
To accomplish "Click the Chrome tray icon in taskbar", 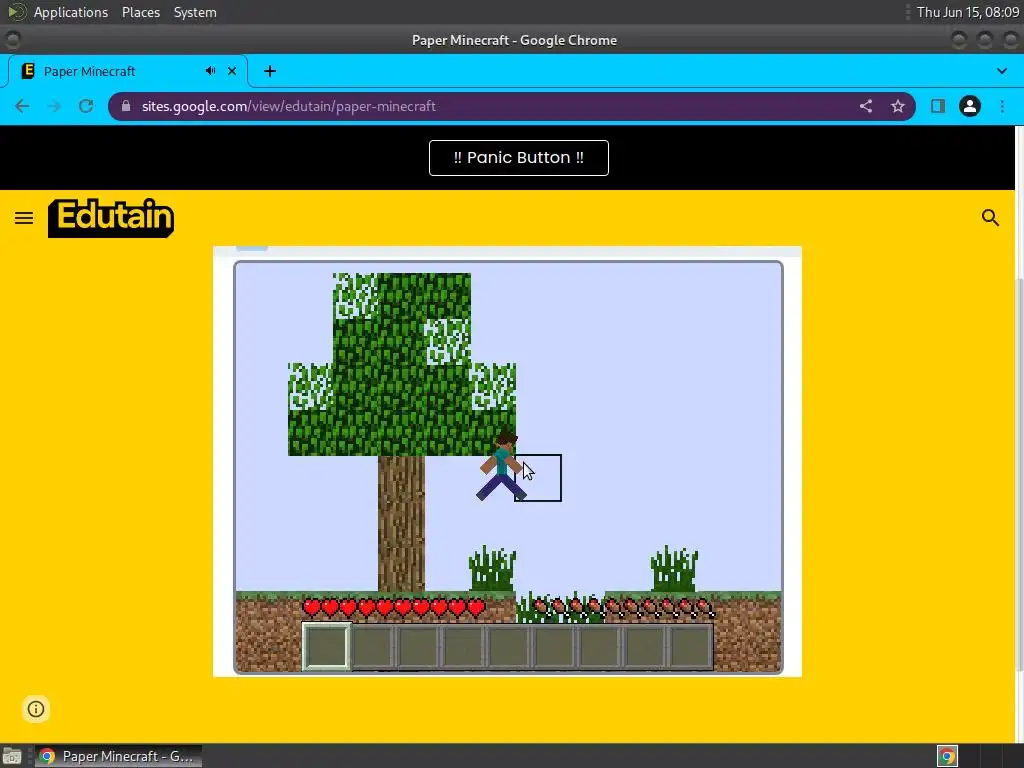I will coord(947,756).
